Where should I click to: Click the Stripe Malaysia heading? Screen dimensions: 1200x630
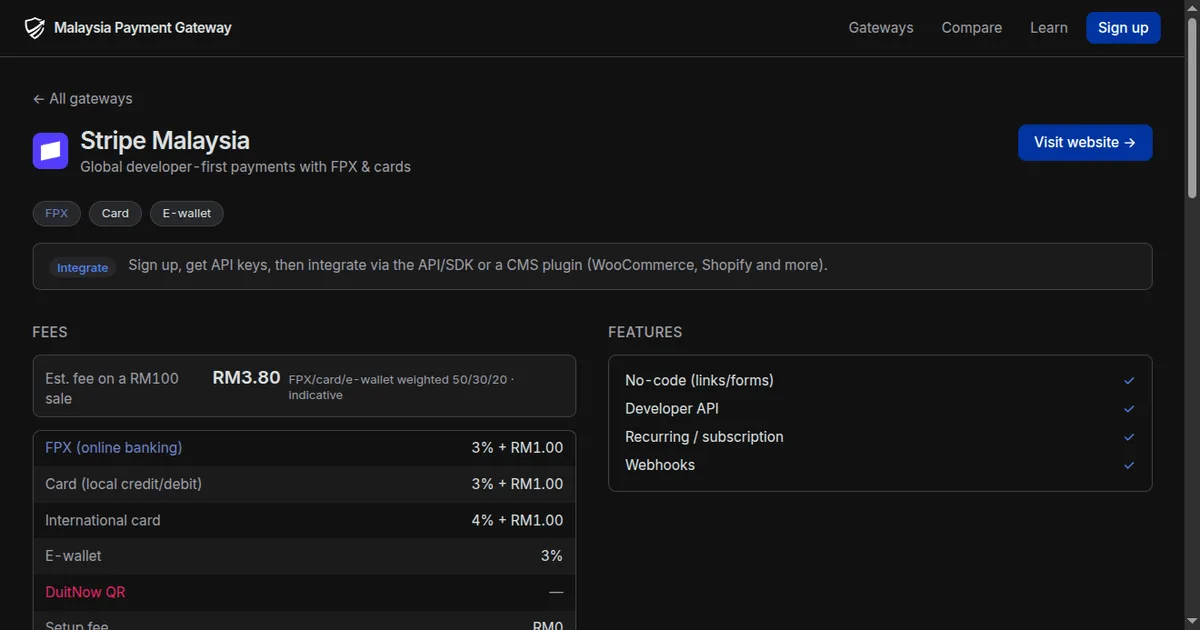pyautogui.click(x=165, y=141)
